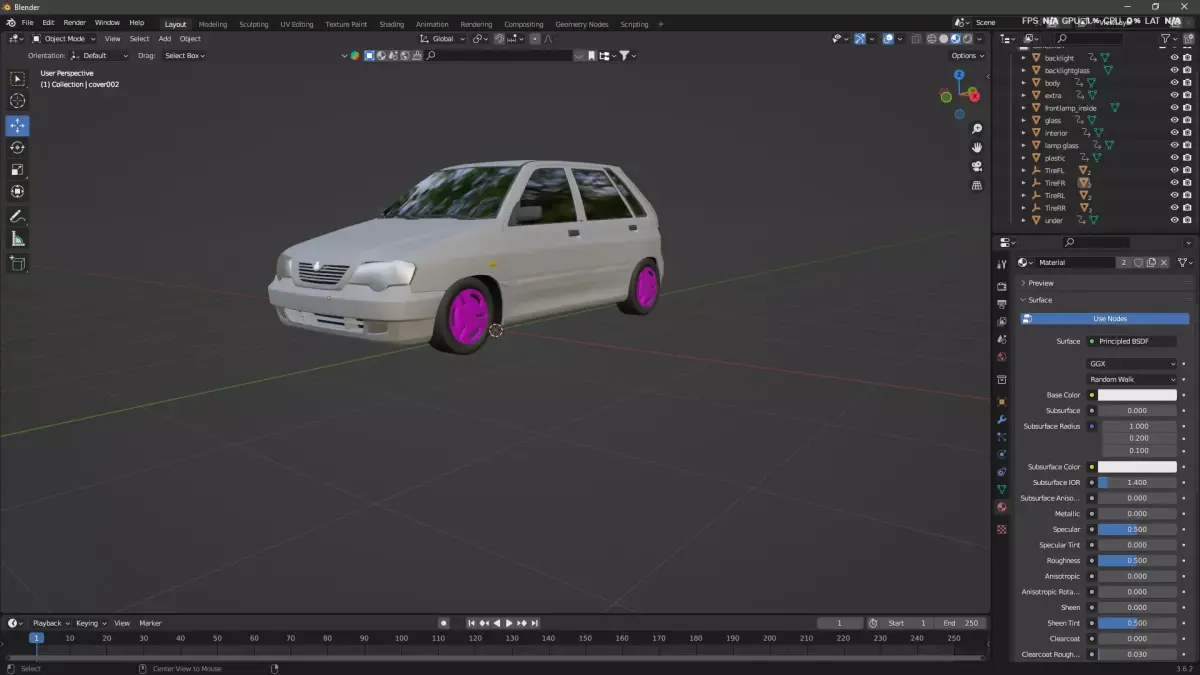1200x675 pixels.
Task: Expand the plastic outliner item
Action: pos(1023,158)
